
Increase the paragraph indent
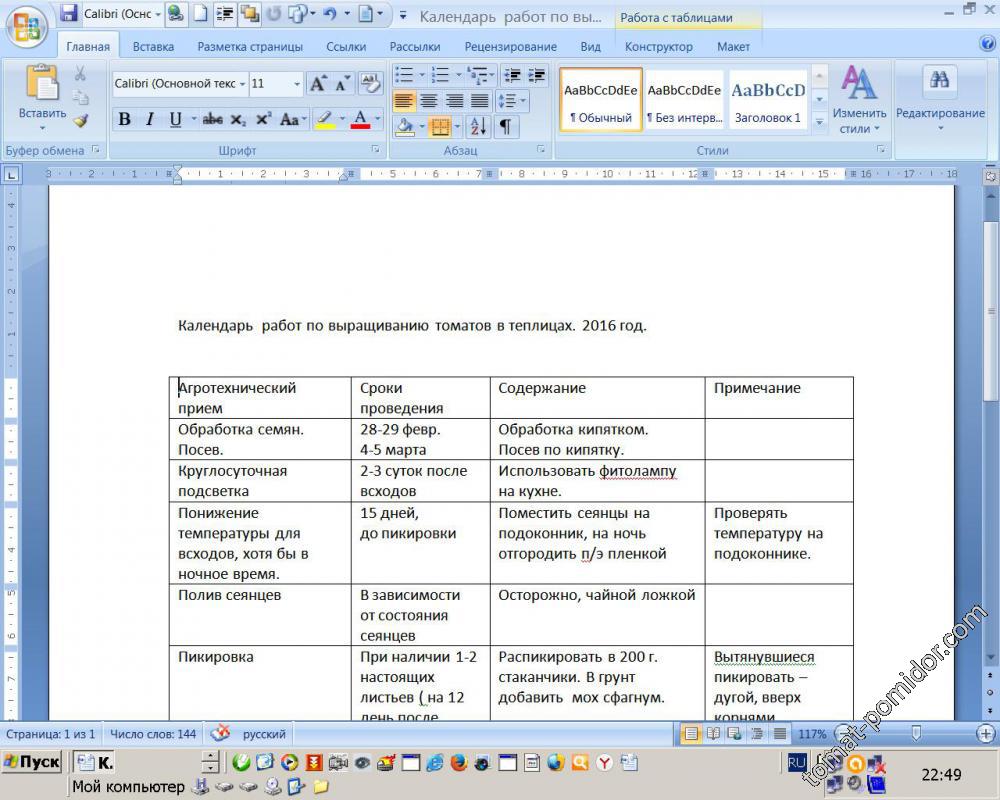click(x=536, y=75)
